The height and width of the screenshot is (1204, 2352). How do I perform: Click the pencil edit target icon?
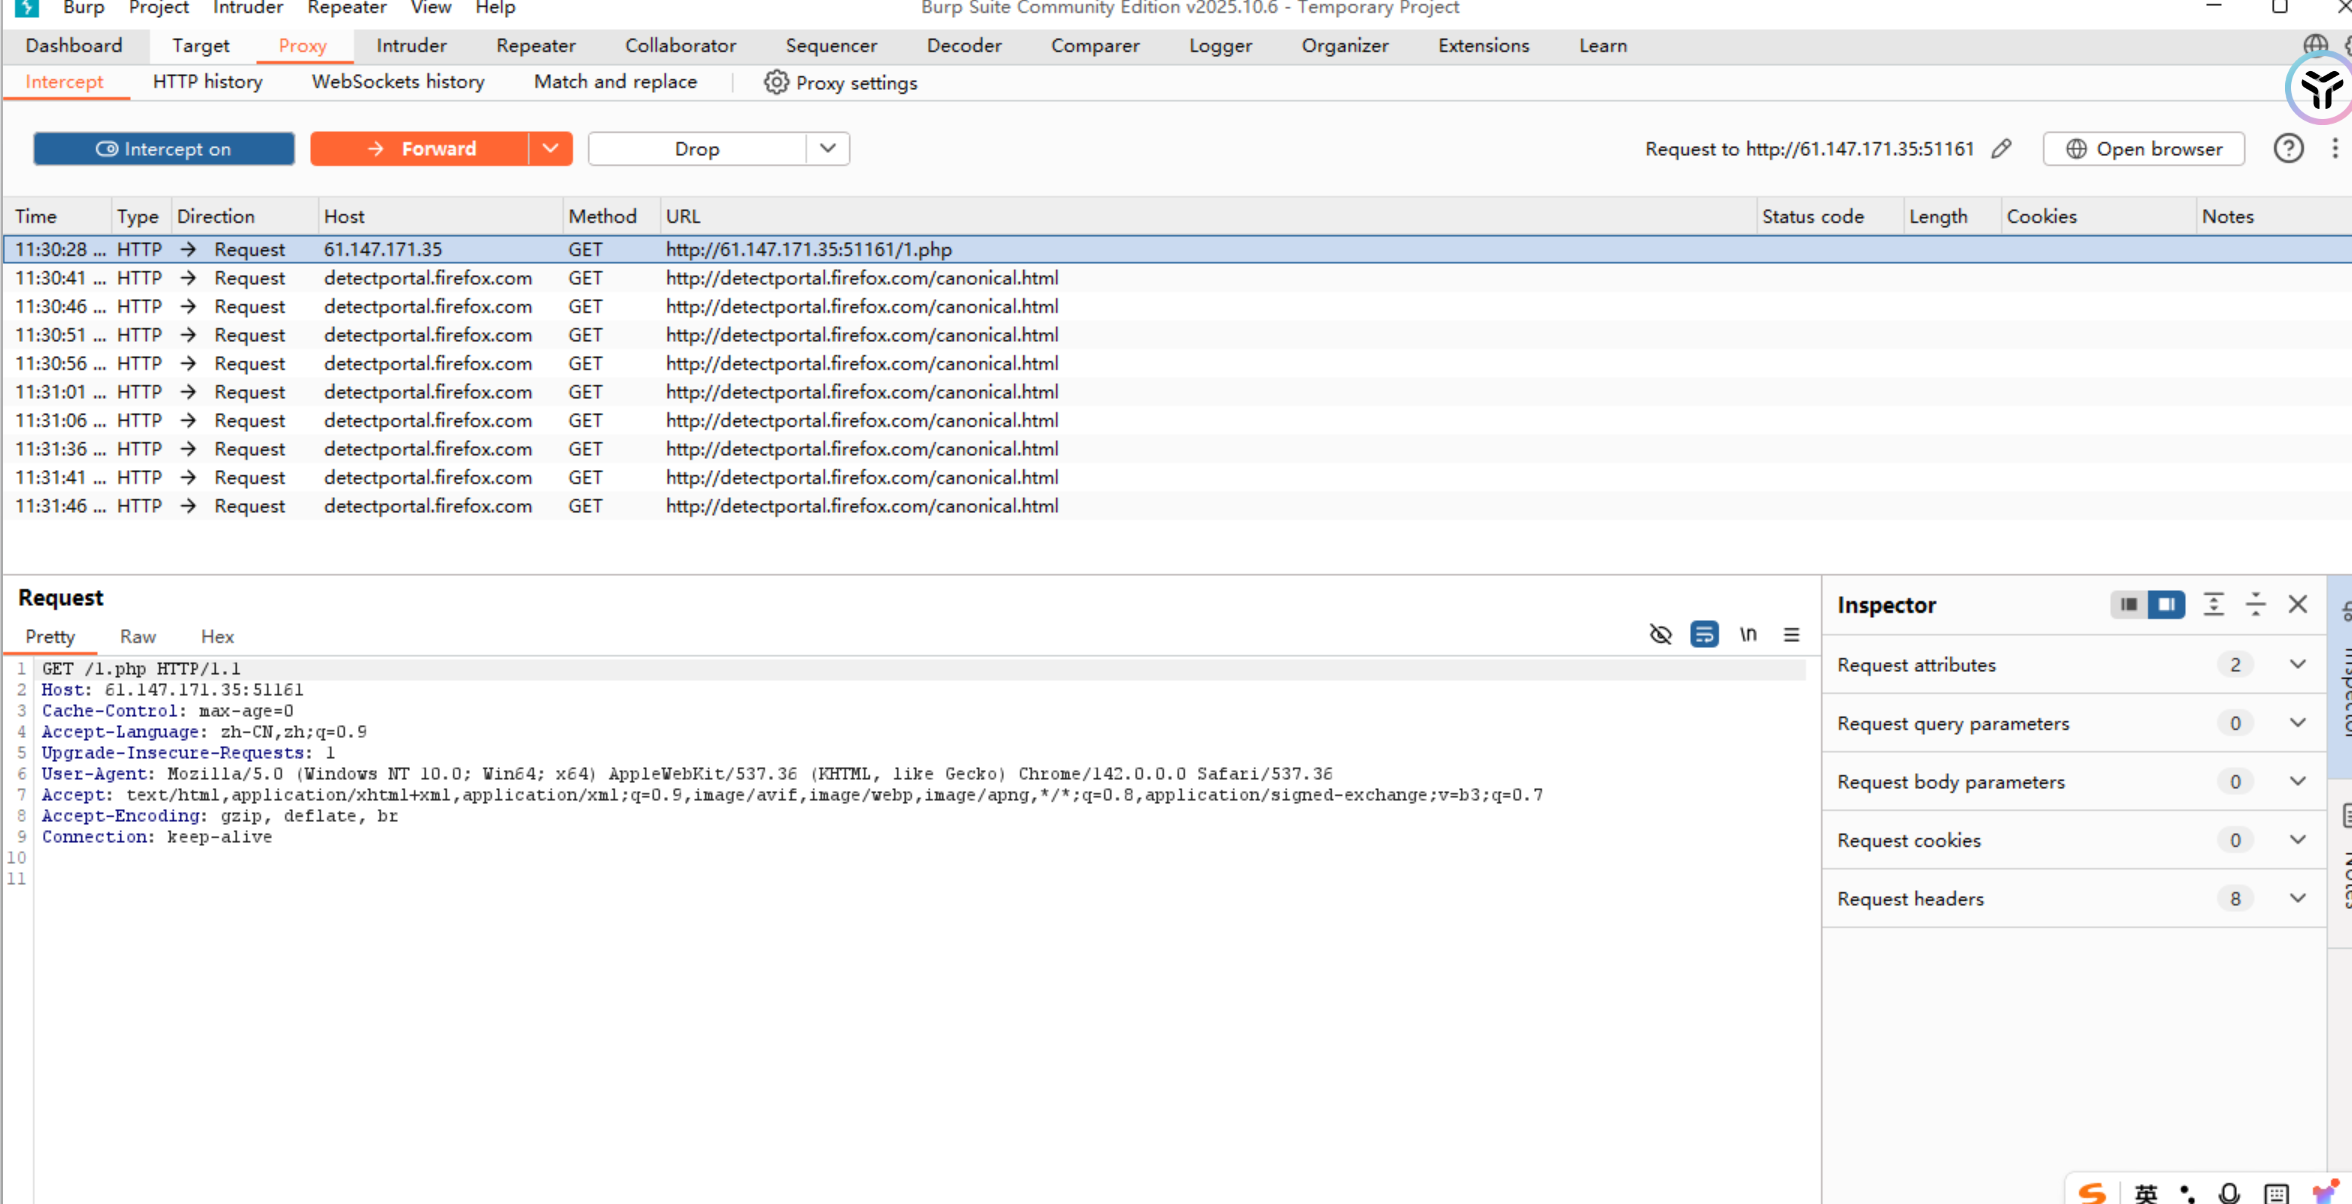click(2001, 149)
